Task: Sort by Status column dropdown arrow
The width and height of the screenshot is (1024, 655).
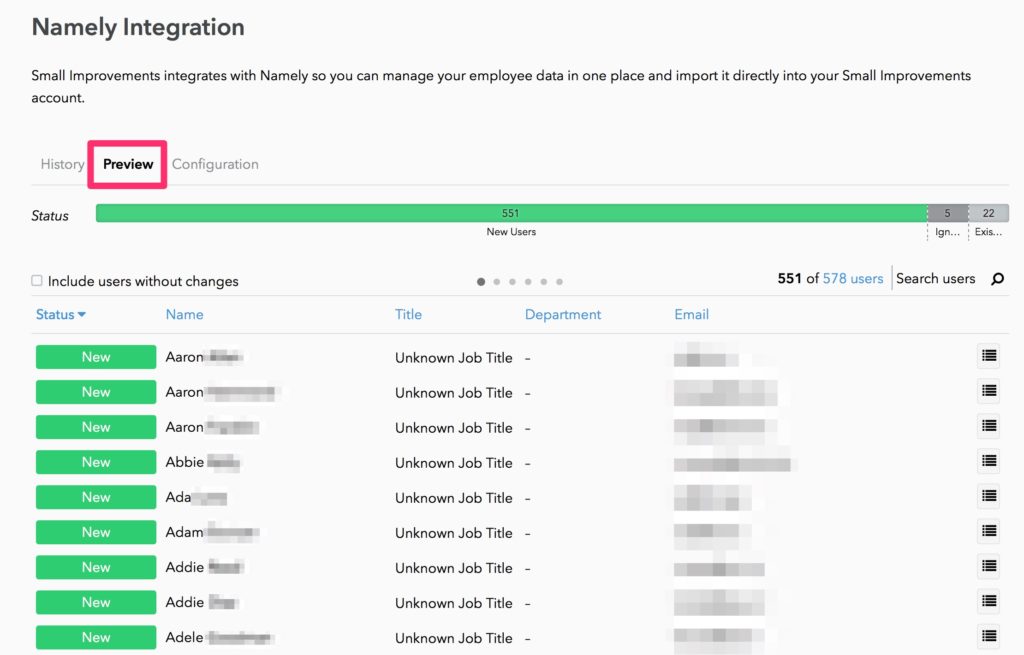Action: (x=82, y=315)
